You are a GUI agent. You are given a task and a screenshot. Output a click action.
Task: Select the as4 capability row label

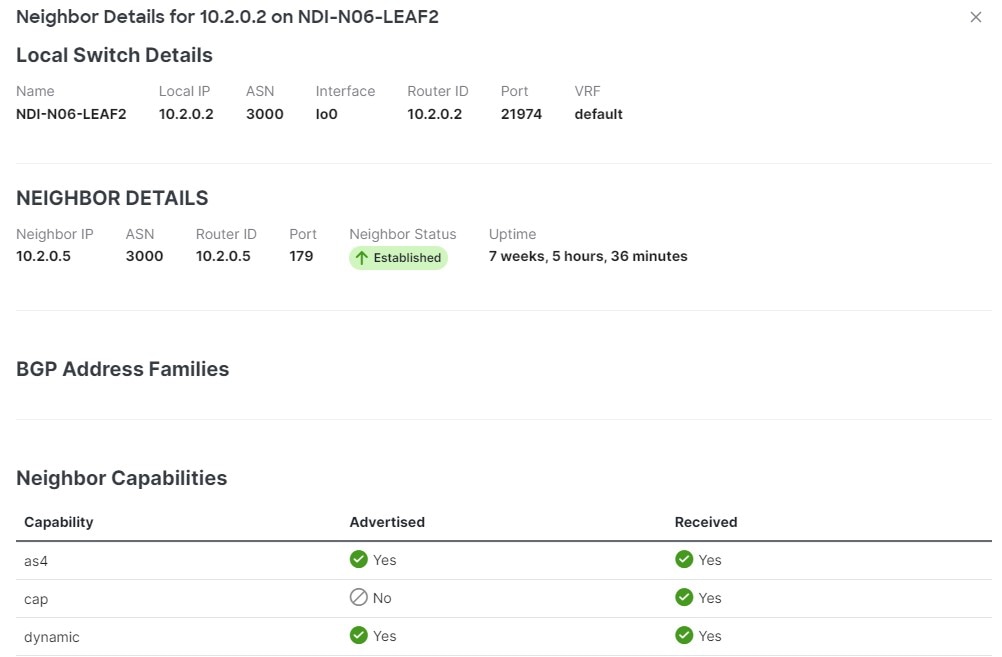click(36, 561)
